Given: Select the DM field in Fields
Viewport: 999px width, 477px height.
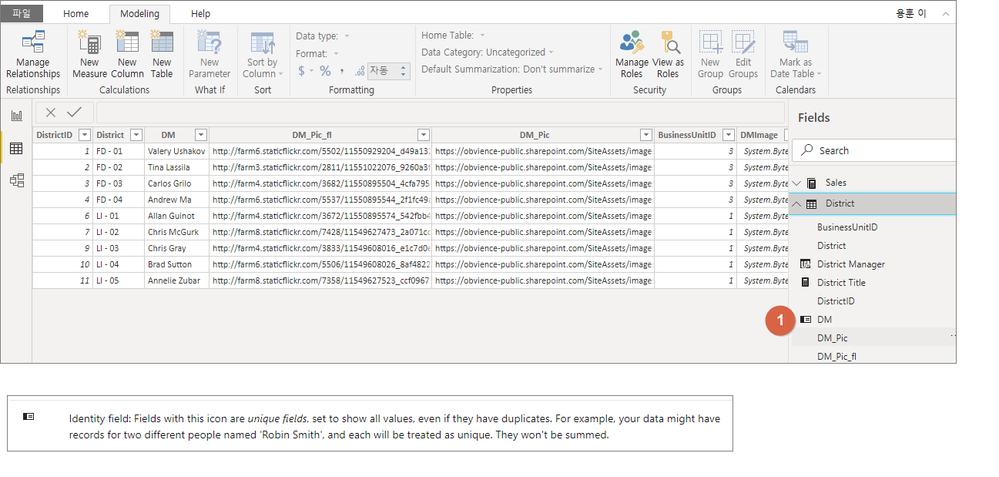Looking at the screenshot, I should [x=824, y=319].
